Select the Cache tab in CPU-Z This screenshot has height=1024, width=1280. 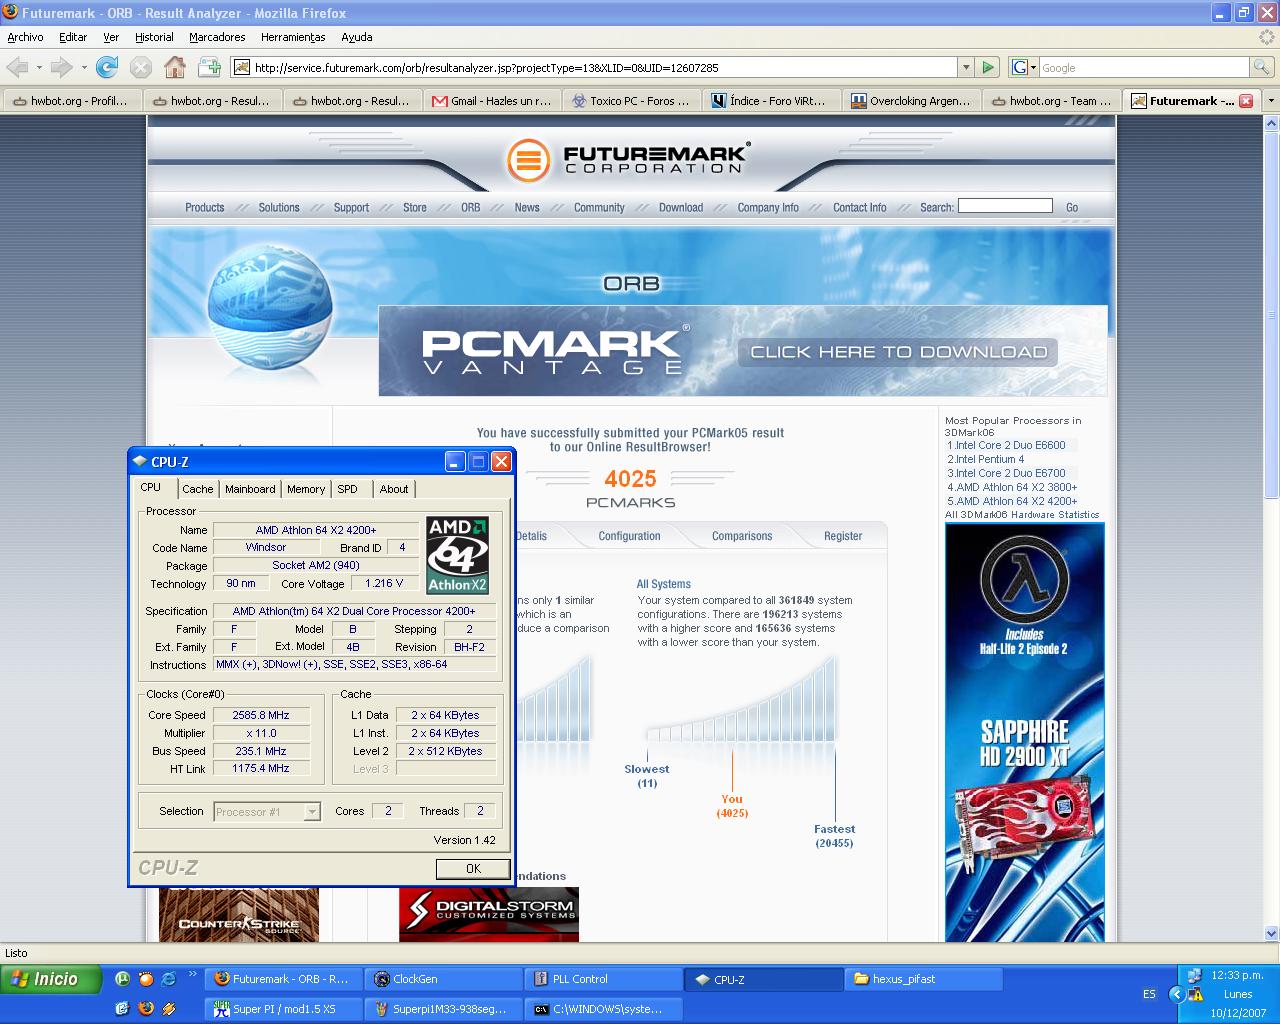(197, 489)
